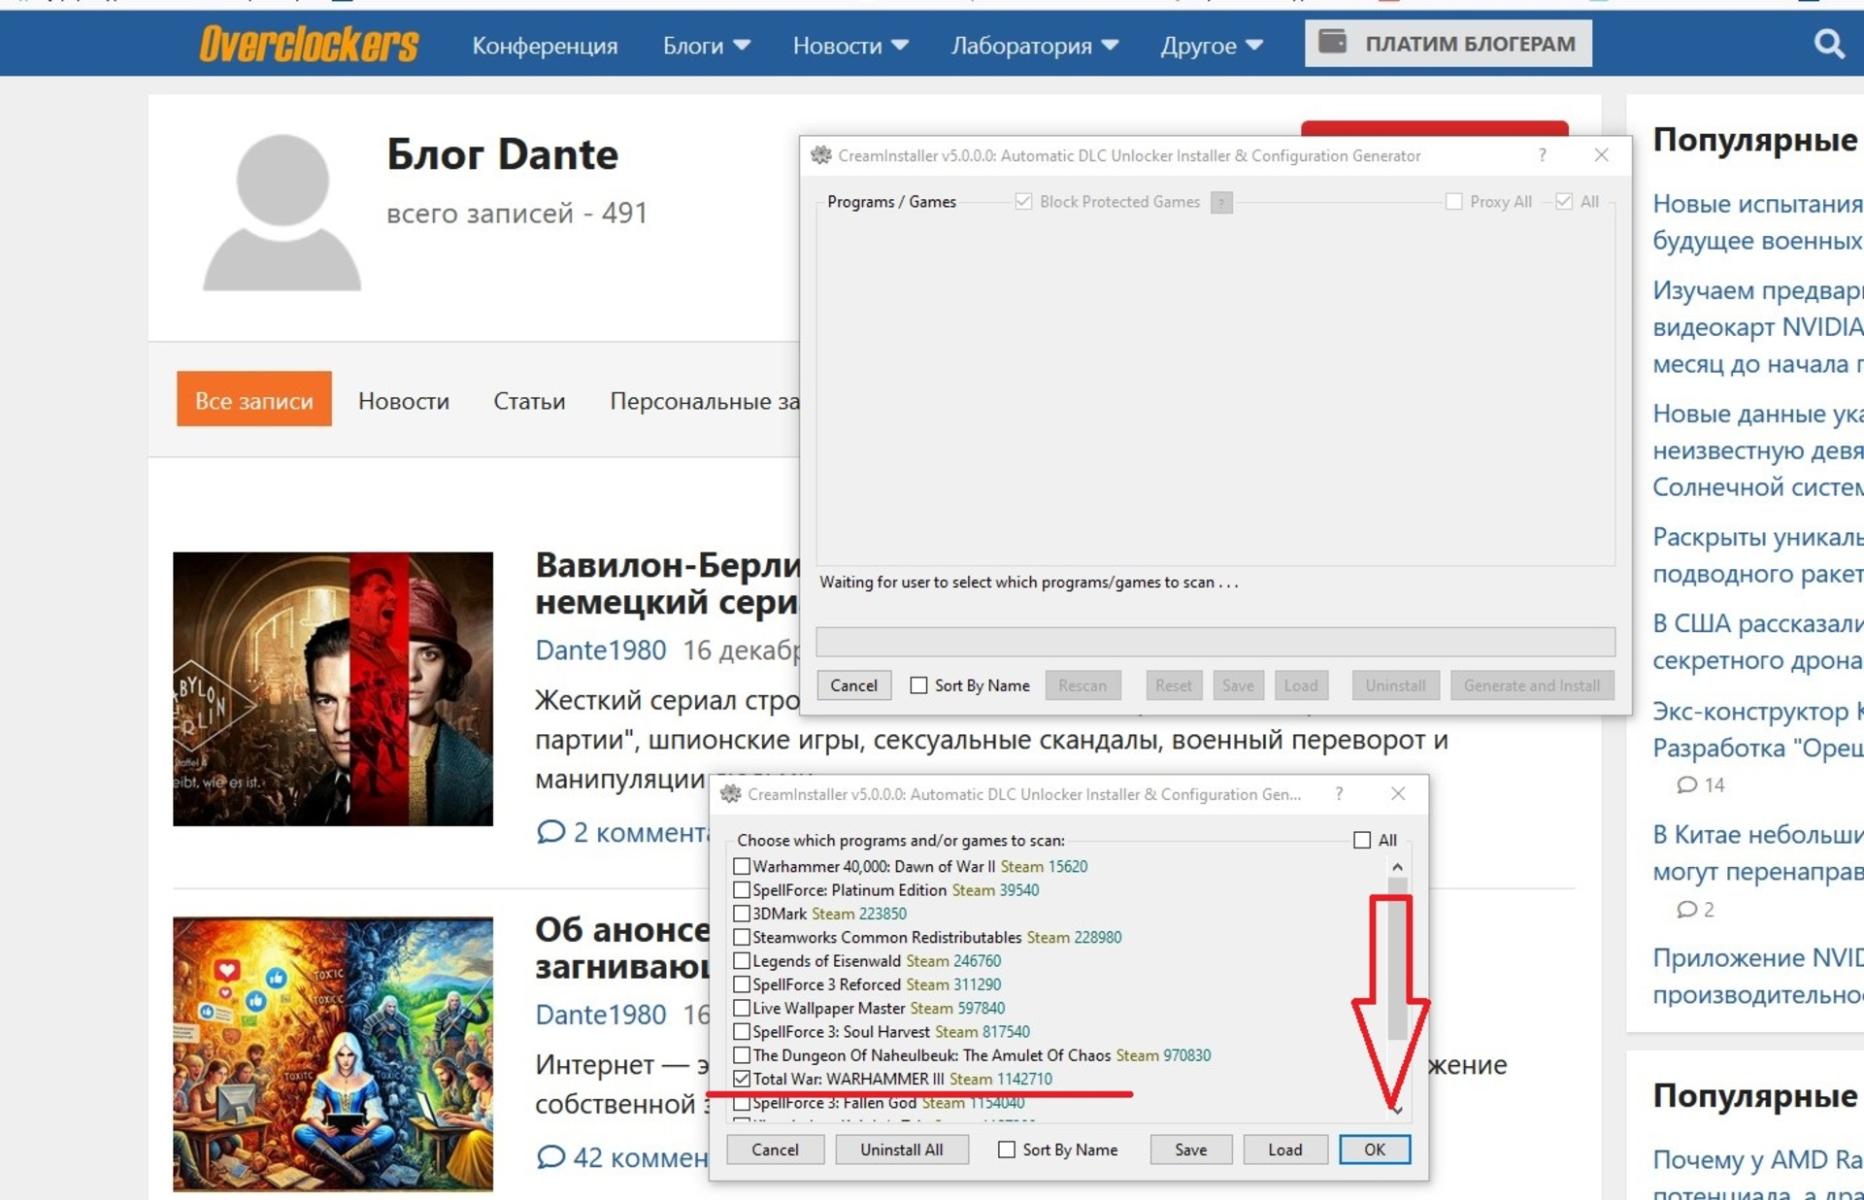Check the All box in scan selection dialog
1864x1200 pixels.
click(x=1362, y=840)
